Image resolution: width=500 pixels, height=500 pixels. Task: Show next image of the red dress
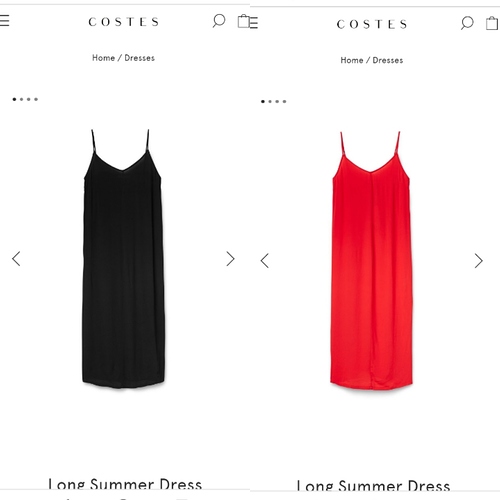point(479,261)
